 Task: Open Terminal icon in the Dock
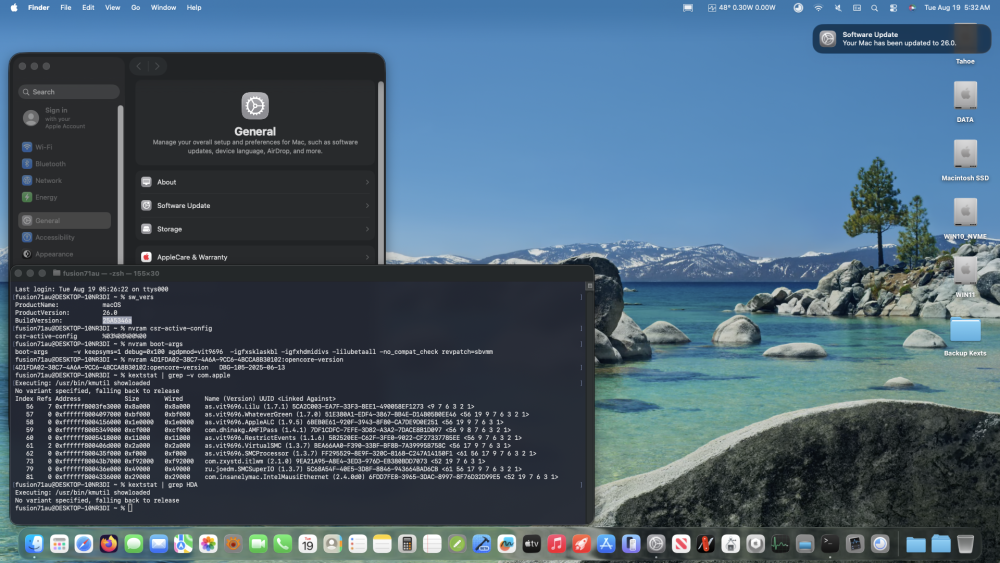(x=830, y=544)
